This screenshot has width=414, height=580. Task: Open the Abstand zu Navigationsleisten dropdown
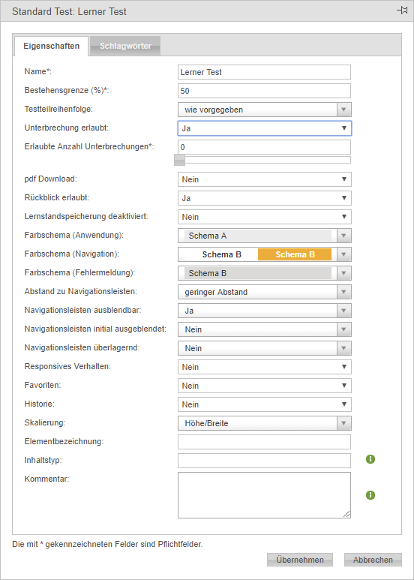(x=265, y=292)
